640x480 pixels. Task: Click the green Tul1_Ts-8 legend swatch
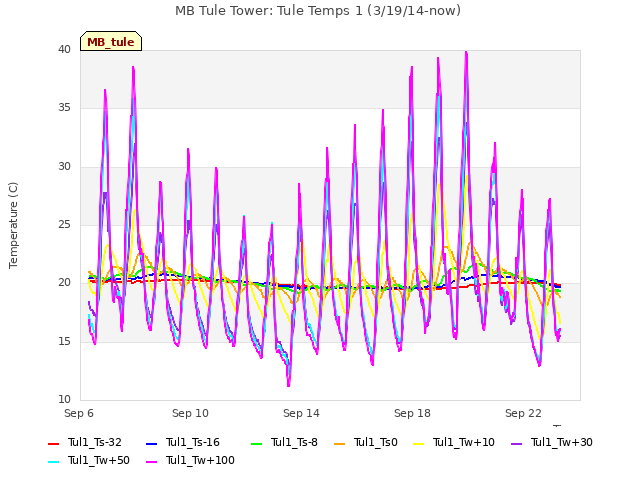click(257, 444)
